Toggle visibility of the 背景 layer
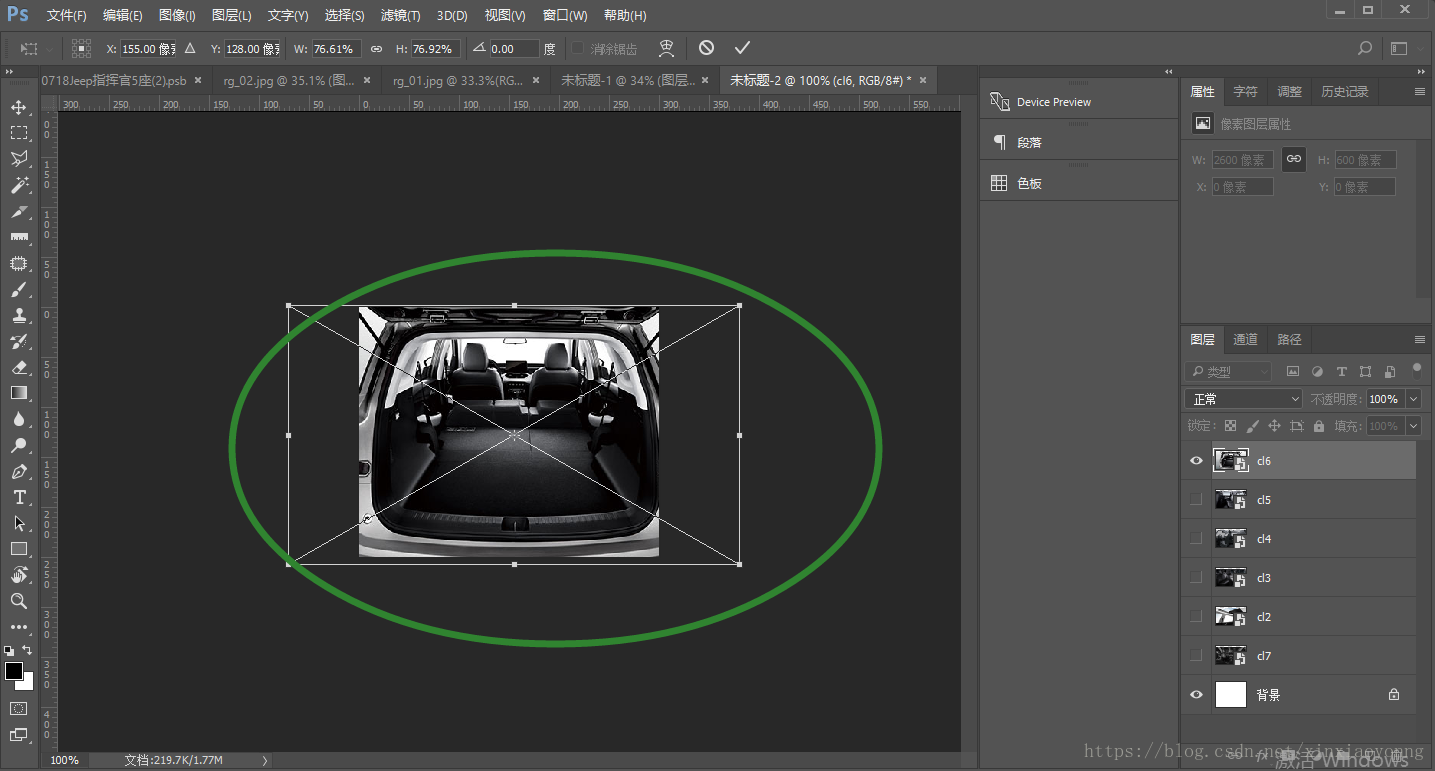 [x=1196, y=695]
